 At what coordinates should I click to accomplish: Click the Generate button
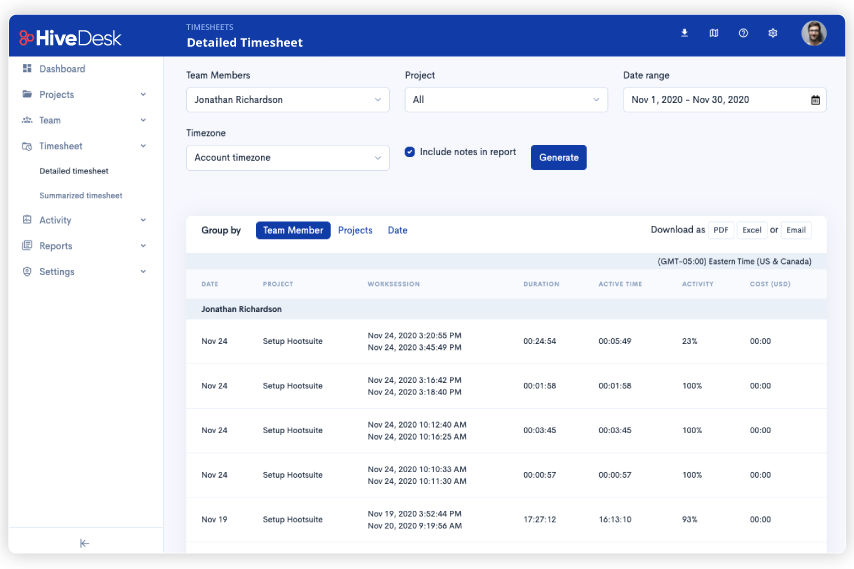tap(559, 157)
